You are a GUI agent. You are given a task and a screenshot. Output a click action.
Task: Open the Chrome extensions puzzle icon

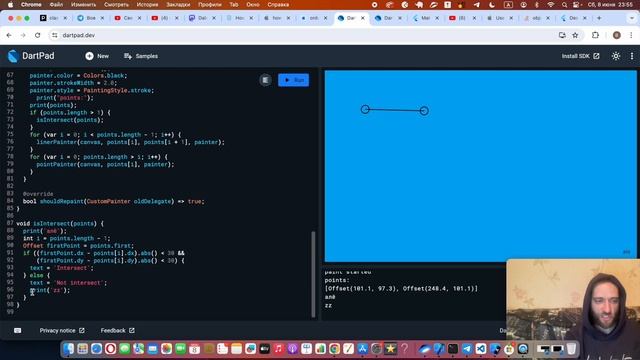point(596,36)
